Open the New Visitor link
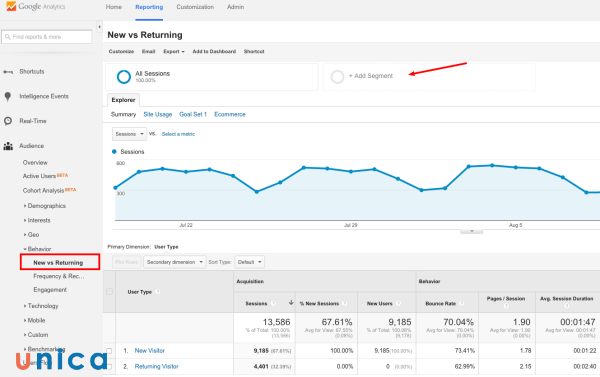The width and height of the screenshot is (600, 377). click(x=150, y=351)
